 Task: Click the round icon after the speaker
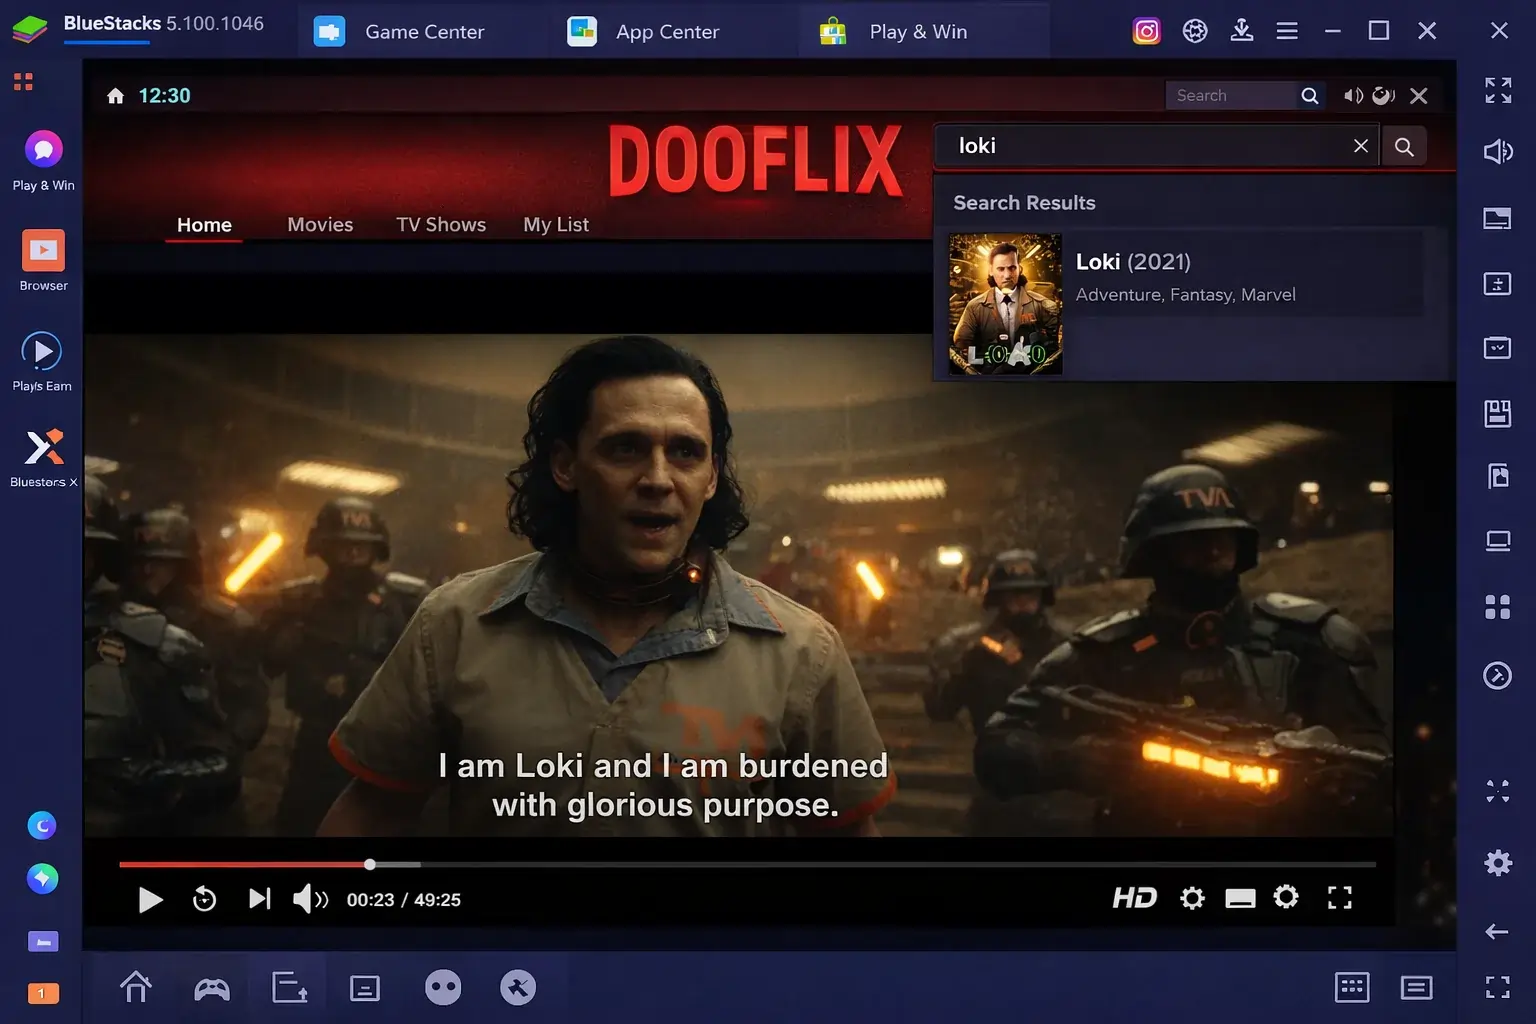[x=1384, y=95]
